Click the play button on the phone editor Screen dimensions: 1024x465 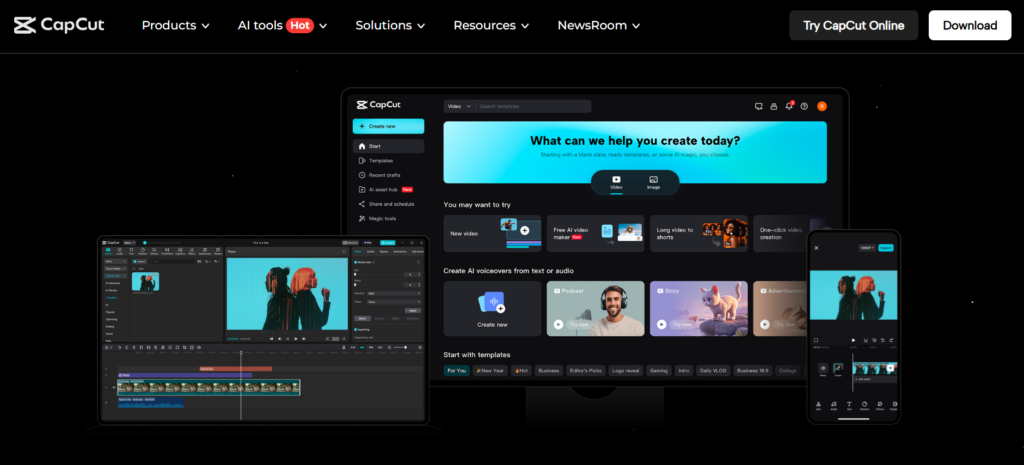tap(854, 340)
